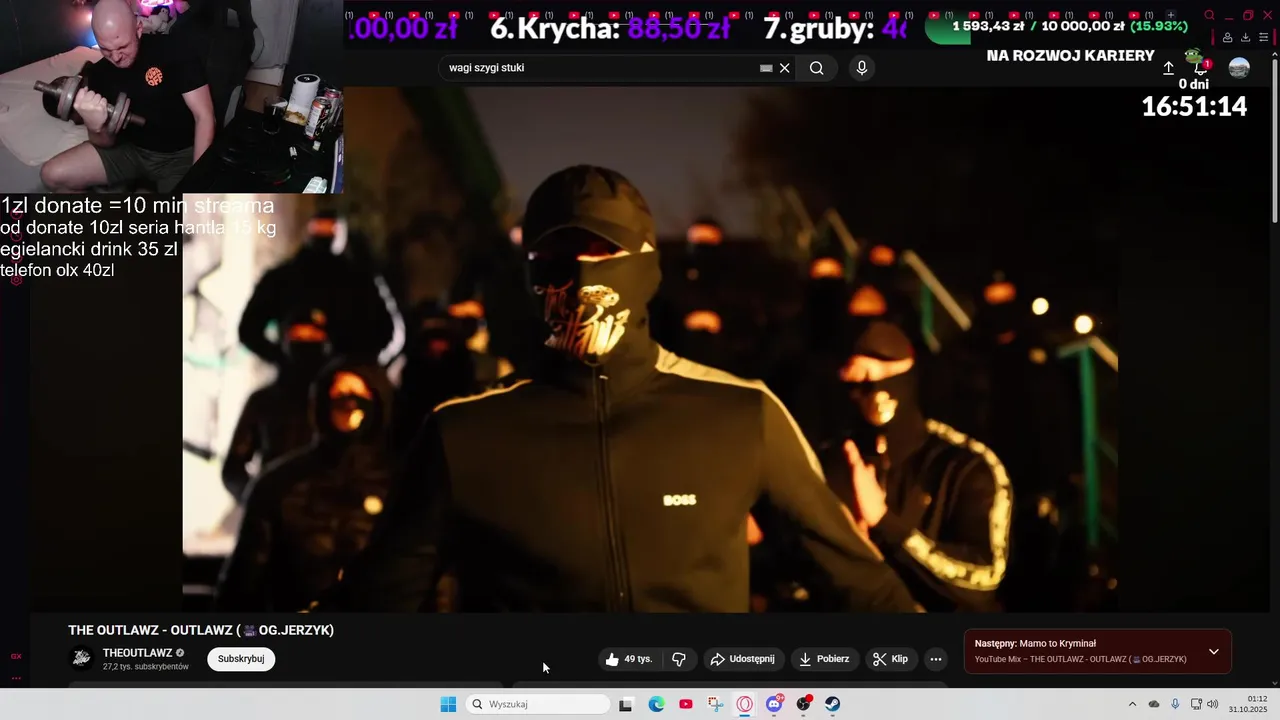Open THEOUTLAWZ channel avatar
Viewport: 1280px width, 720px height.
(82, 658)
